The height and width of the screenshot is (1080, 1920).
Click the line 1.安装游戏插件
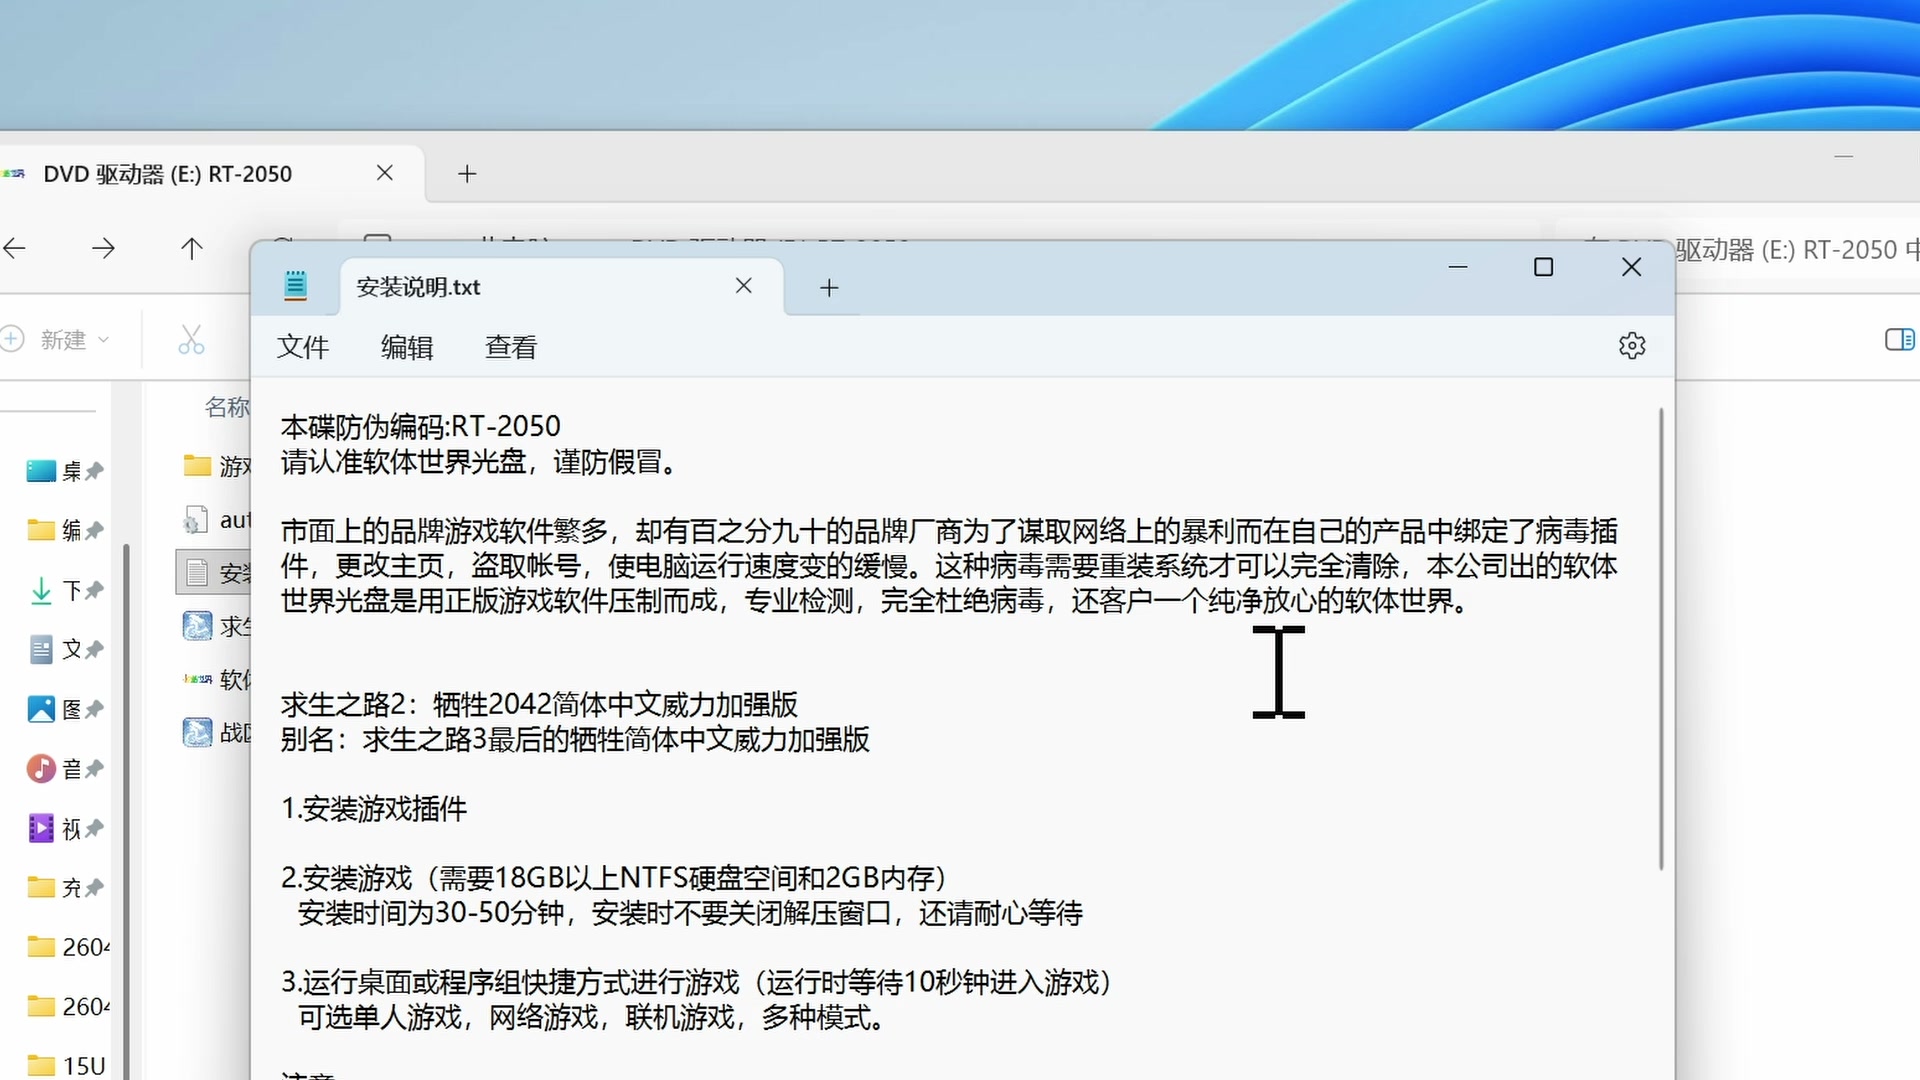[374, 809]
